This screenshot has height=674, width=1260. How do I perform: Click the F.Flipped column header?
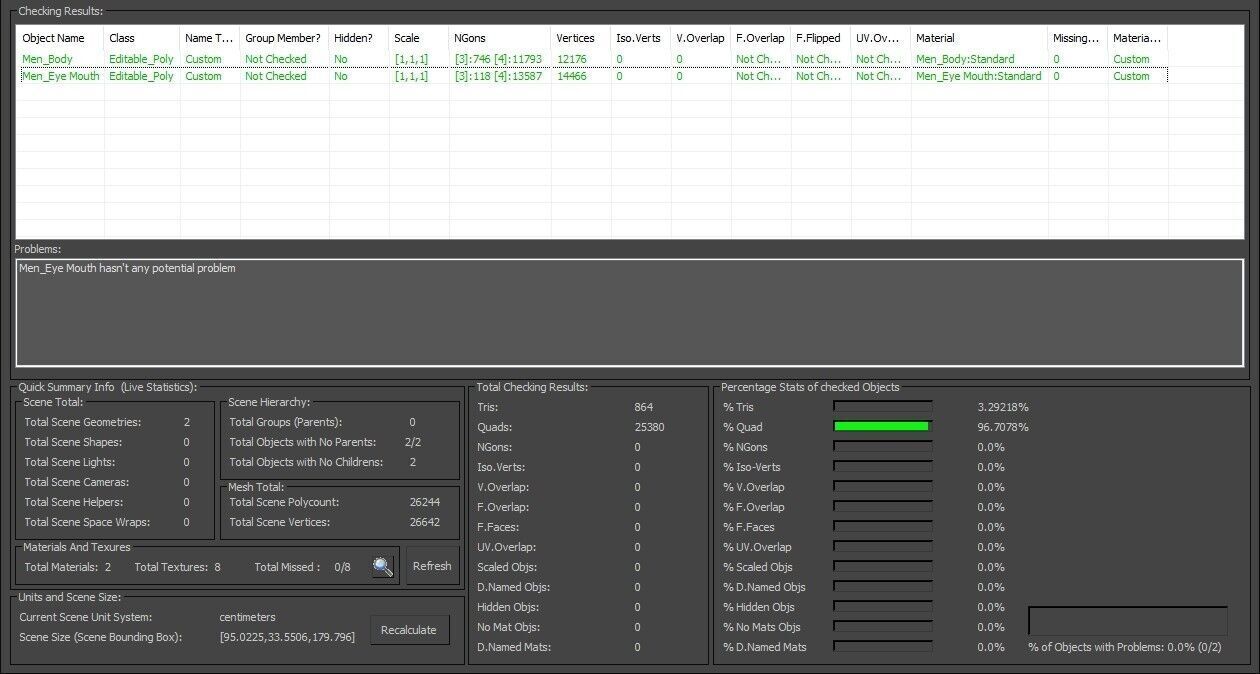coord(821,38)
